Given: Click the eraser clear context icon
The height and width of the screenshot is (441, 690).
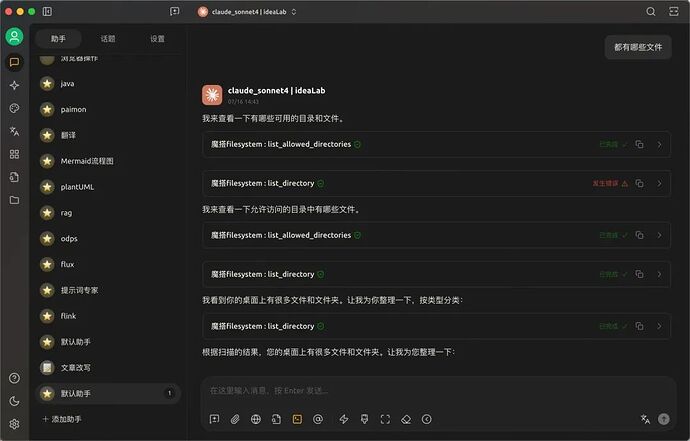Looking at the screenshot, I should pos(406,419).
